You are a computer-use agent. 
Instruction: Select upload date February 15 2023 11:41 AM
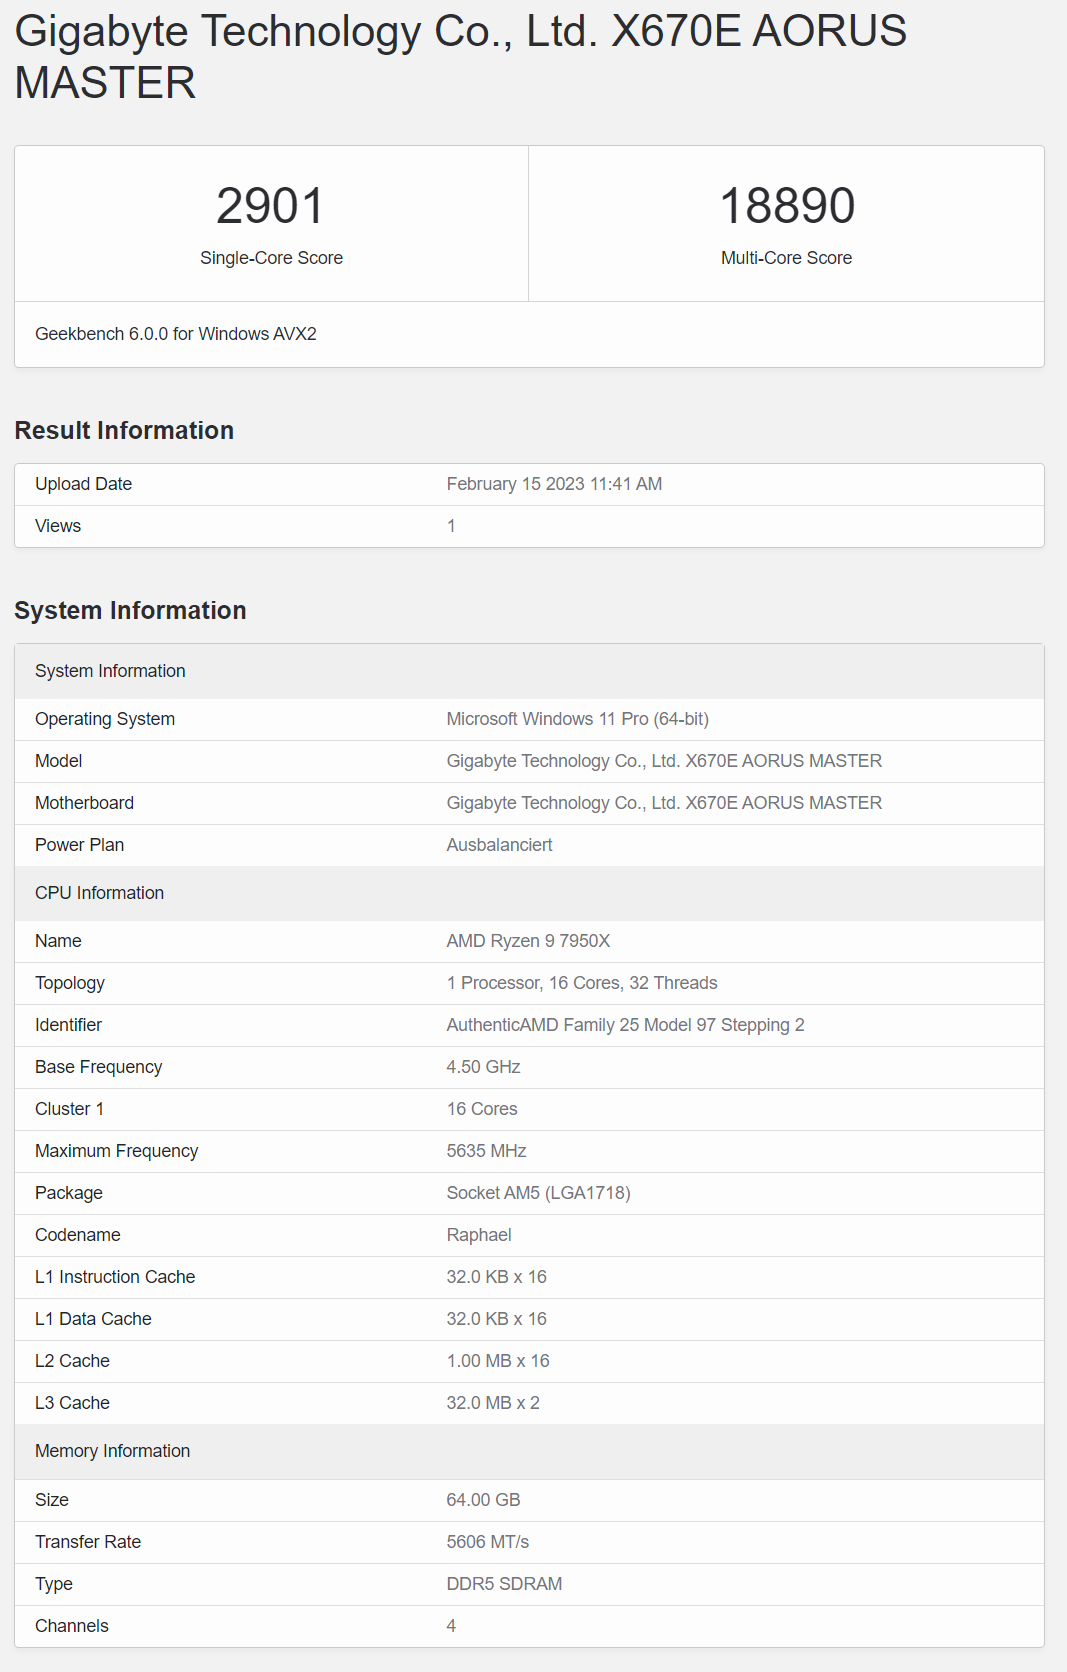(x=554, y=484)
